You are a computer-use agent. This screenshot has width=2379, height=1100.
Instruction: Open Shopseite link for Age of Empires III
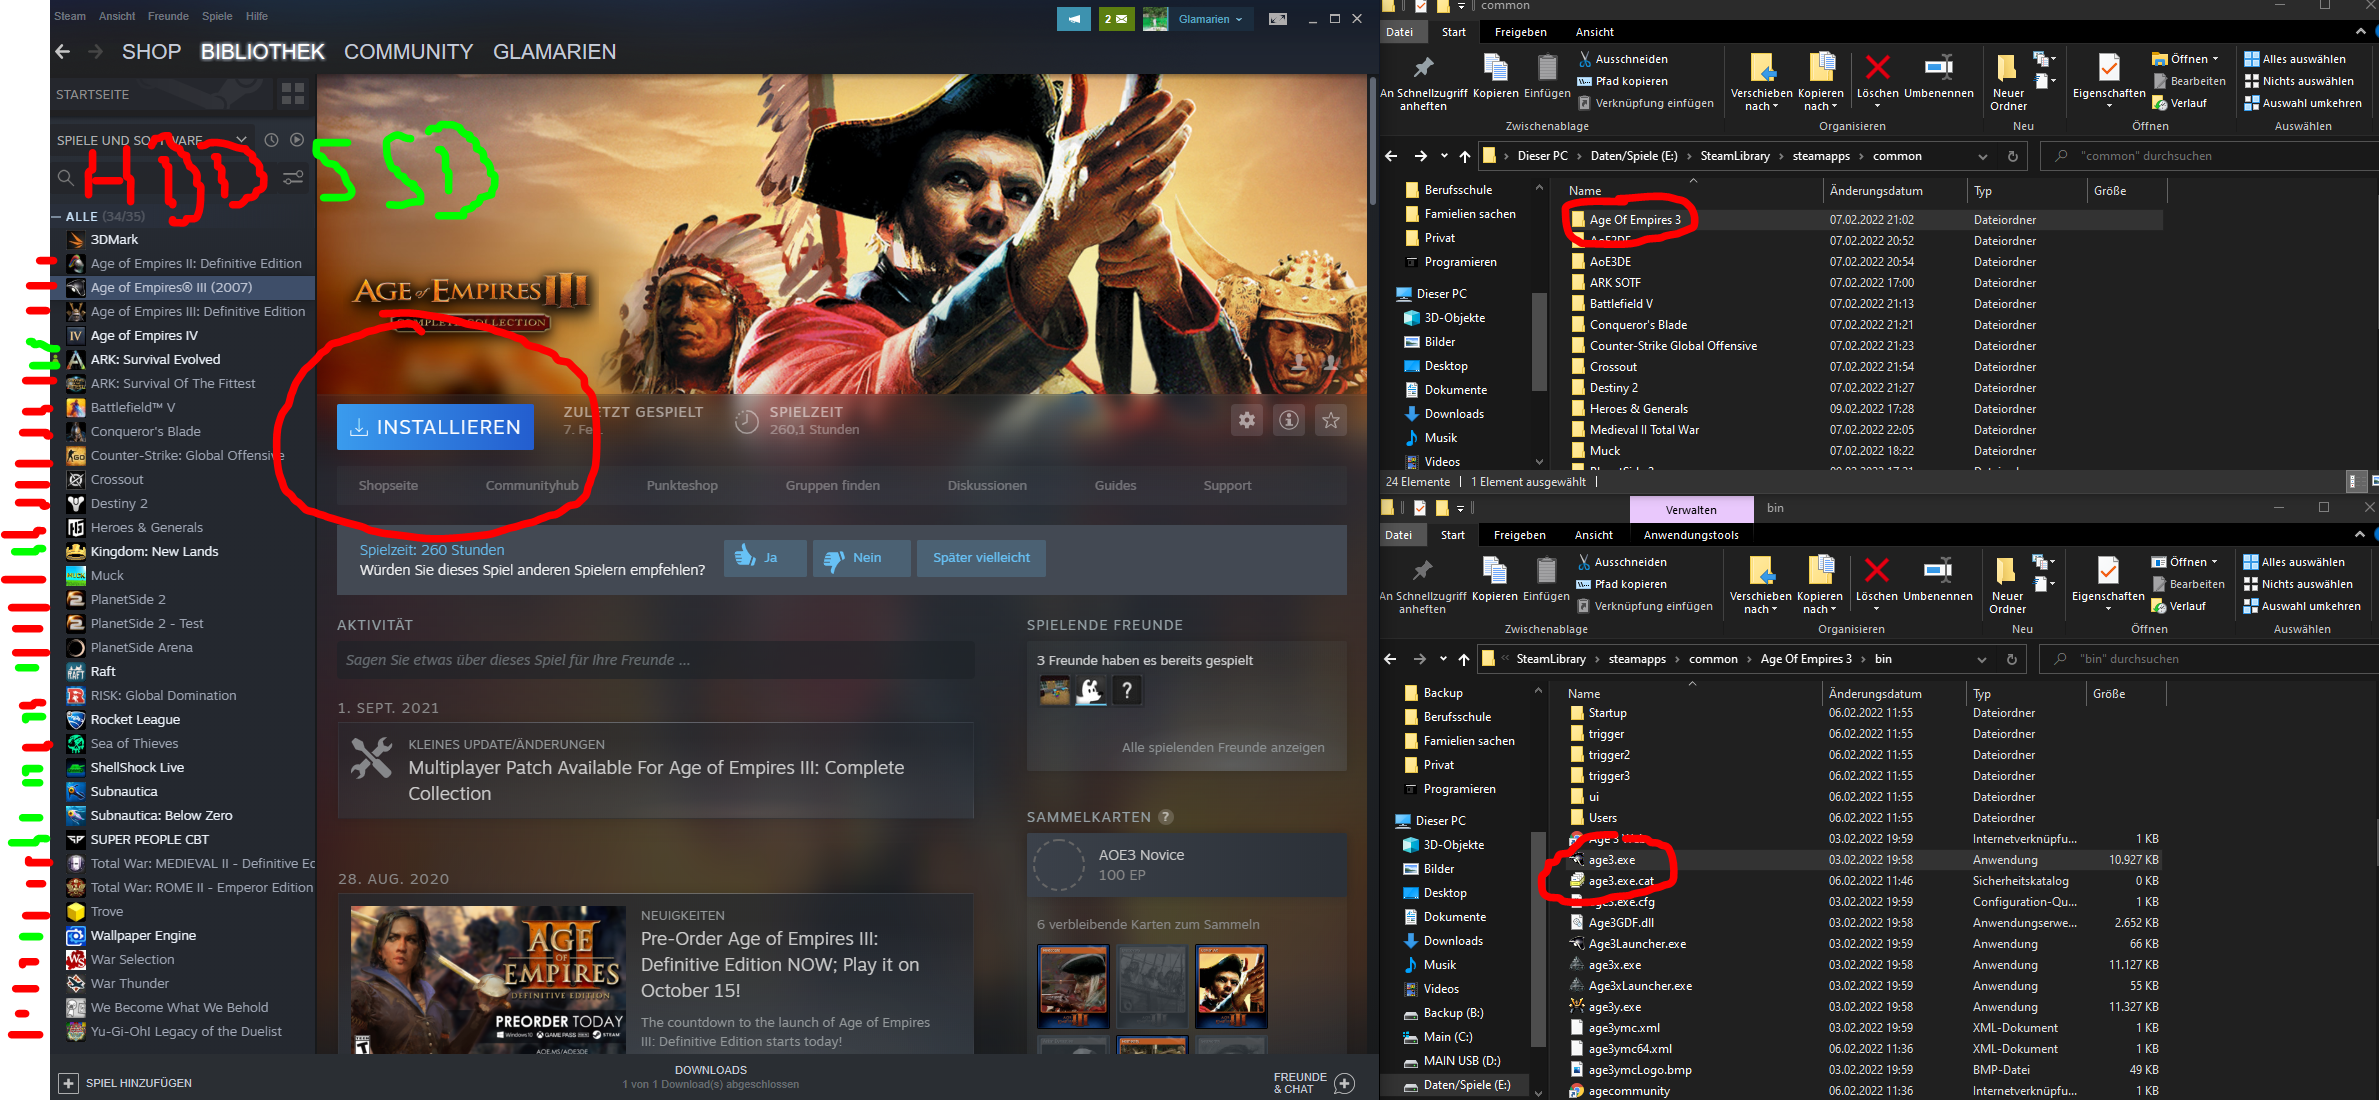coord(388,485)
